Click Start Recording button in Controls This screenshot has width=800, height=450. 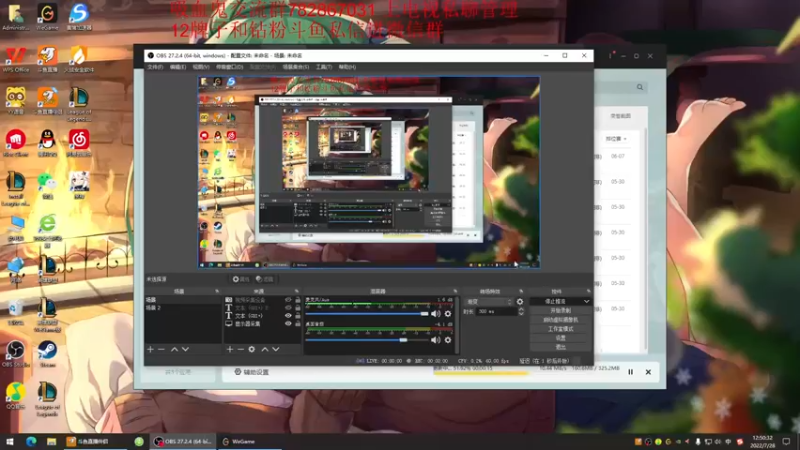(560, 311)
